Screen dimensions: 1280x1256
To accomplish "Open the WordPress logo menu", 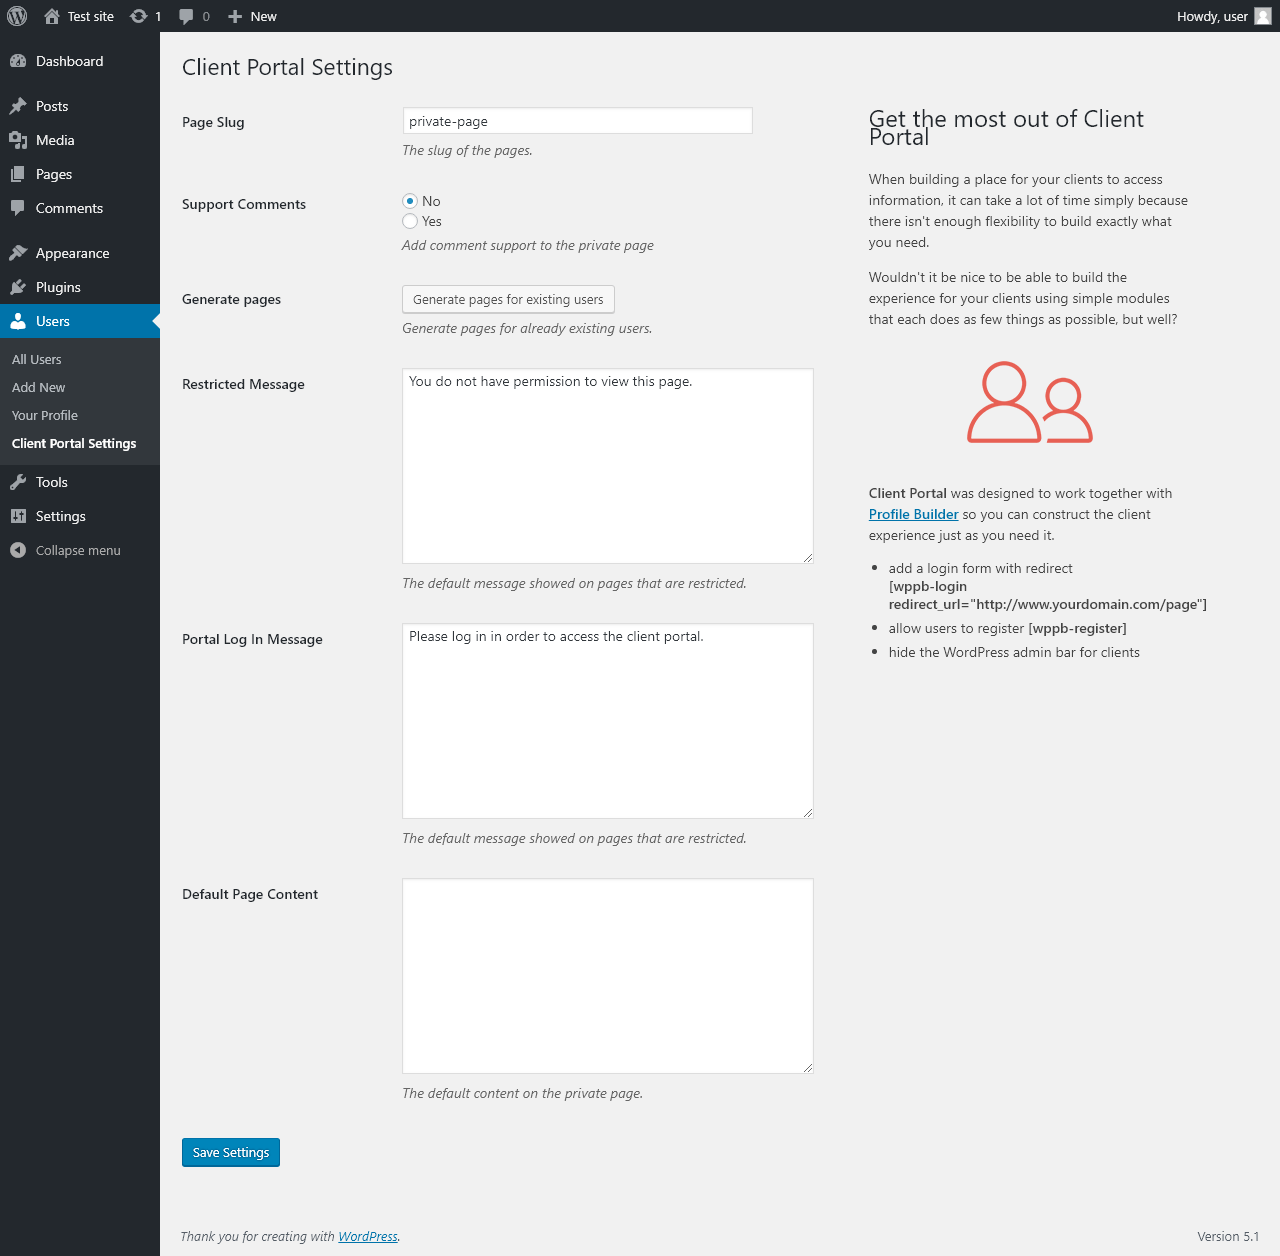I will tap(17, 16).
